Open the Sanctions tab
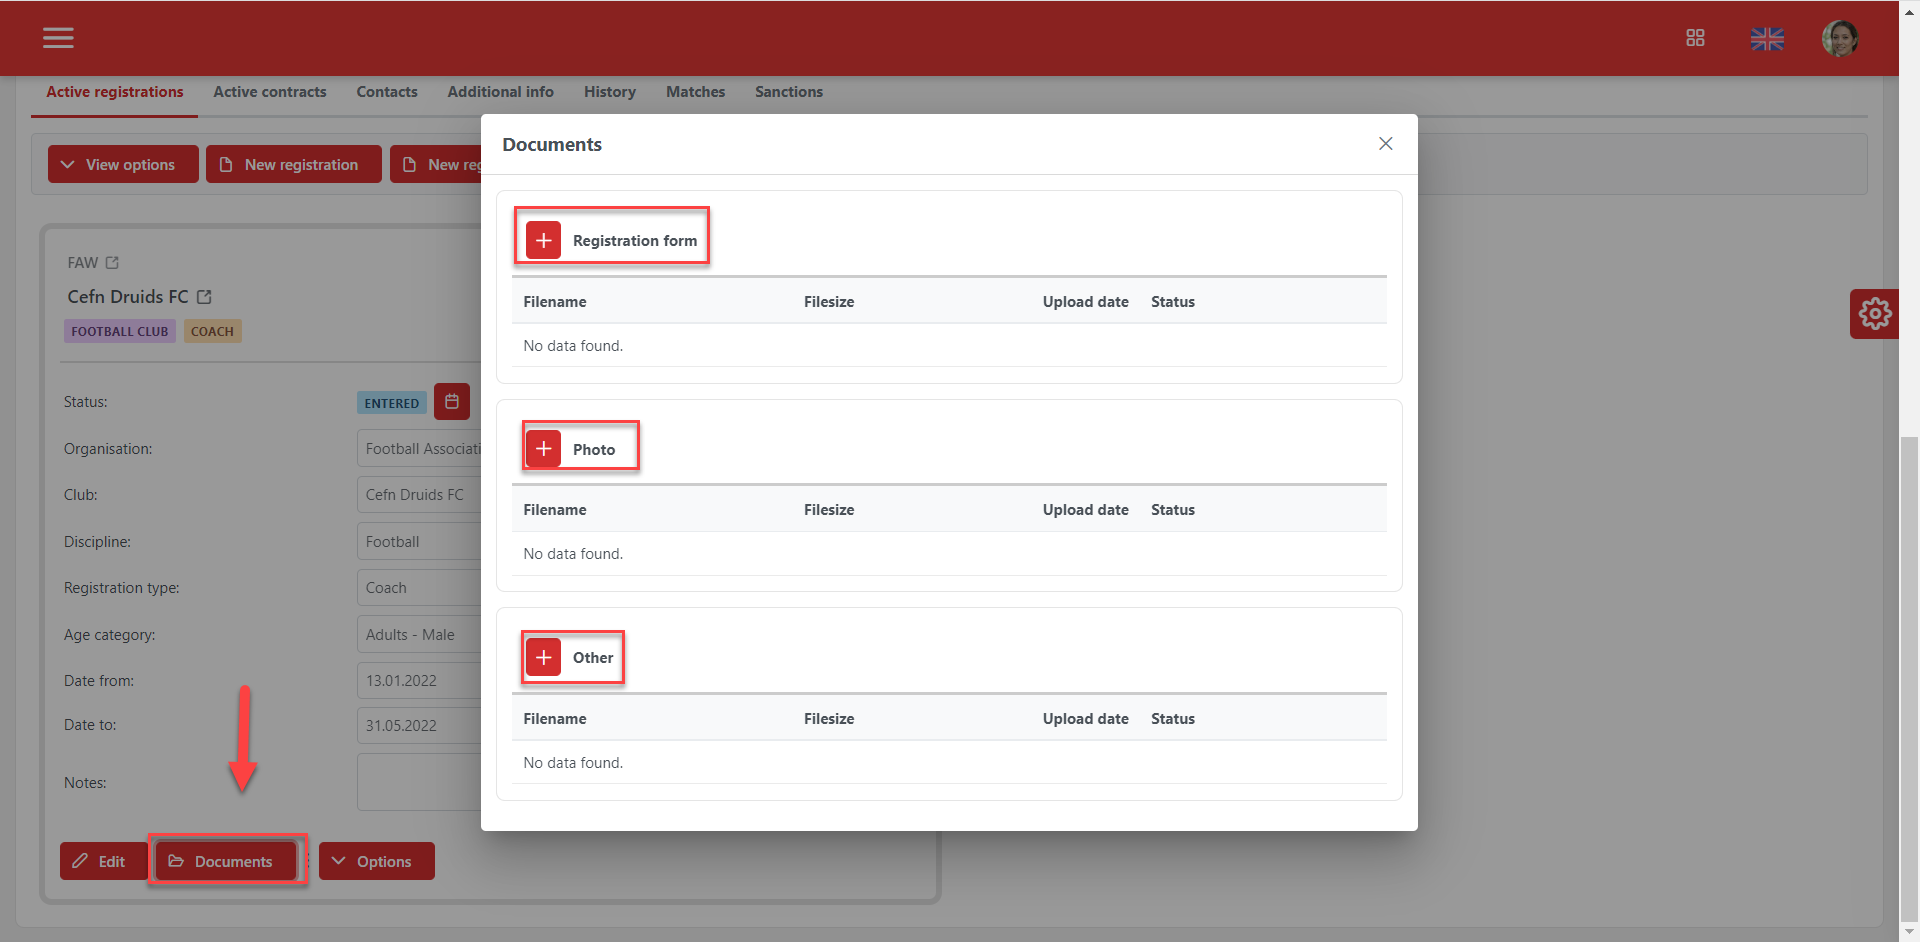Viewport: 1920px width, 942px height. point(788,92)
